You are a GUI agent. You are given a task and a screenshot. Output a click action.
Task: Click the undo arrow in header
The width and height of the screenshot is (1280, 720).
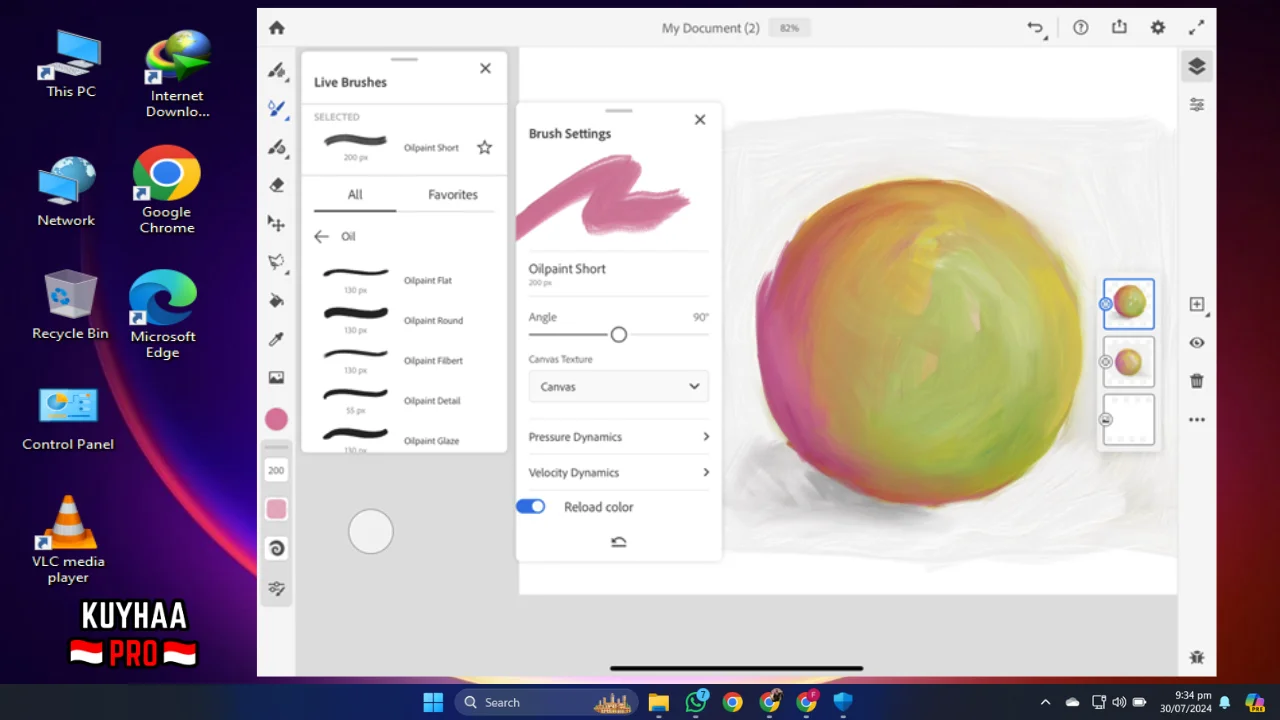1035,28
